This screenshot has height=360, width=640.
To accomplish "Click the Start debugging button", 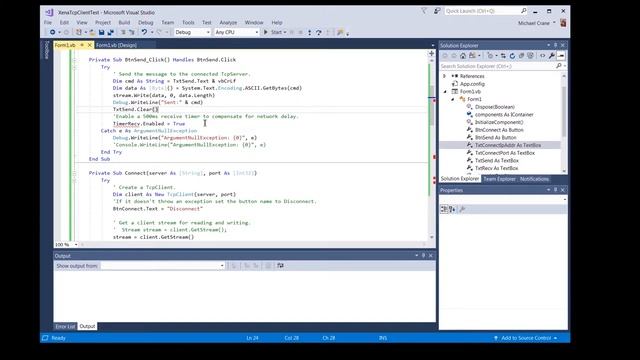I will click(x=273, y=32).
